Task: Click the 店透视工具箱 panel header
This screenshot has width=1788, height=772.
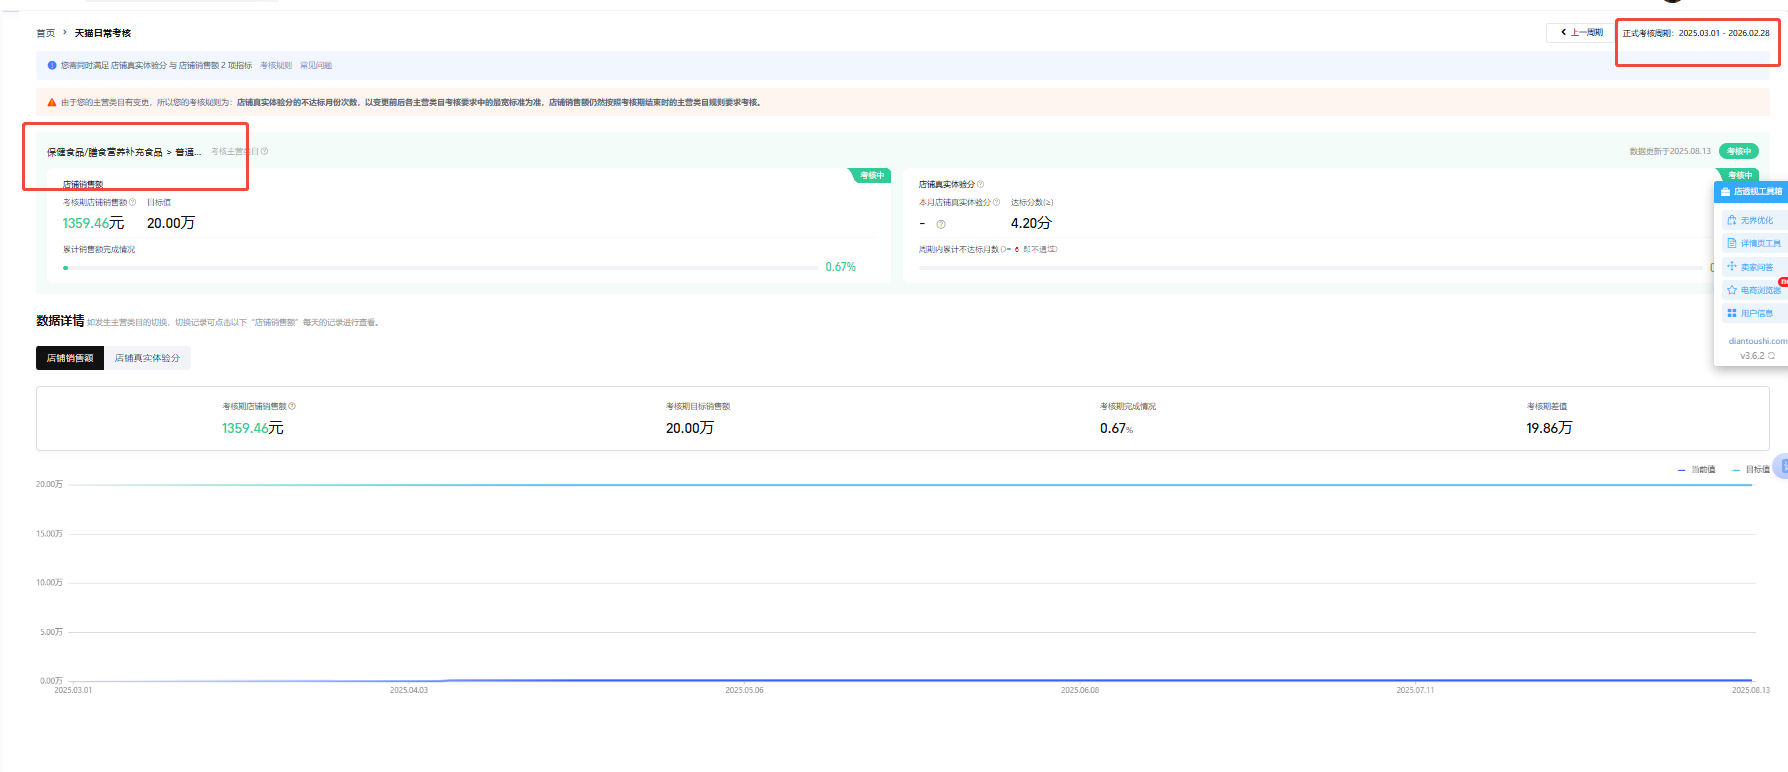Action: [x=1751, y=191]
